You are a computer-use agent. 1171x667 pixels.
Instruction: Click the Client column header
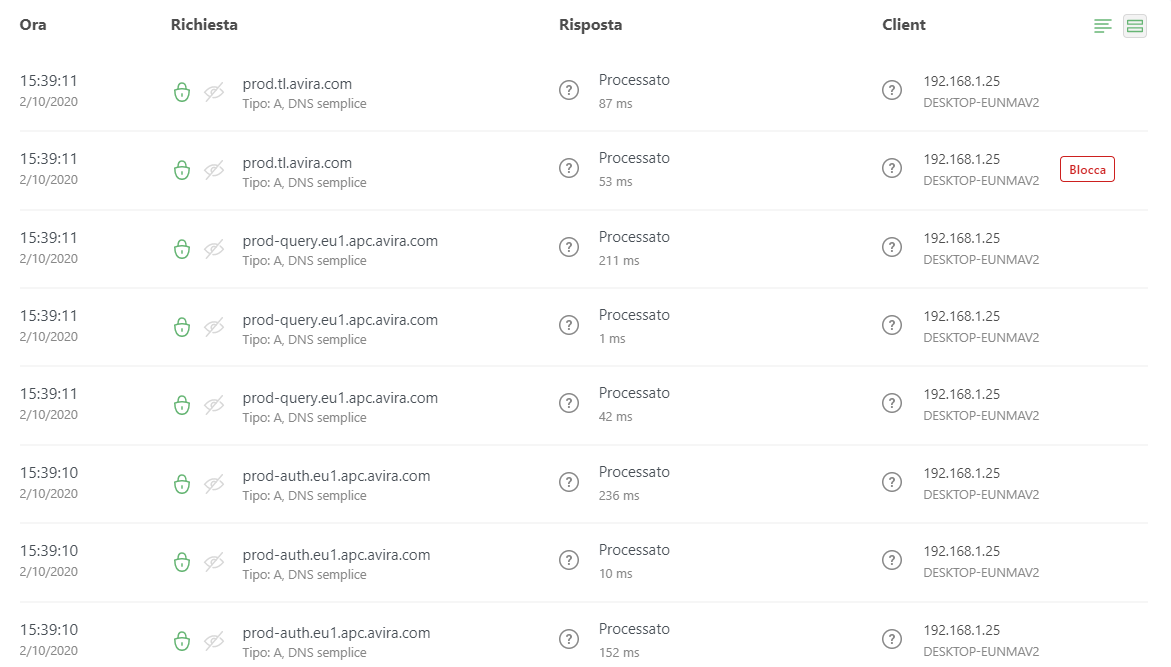[904, 25]
